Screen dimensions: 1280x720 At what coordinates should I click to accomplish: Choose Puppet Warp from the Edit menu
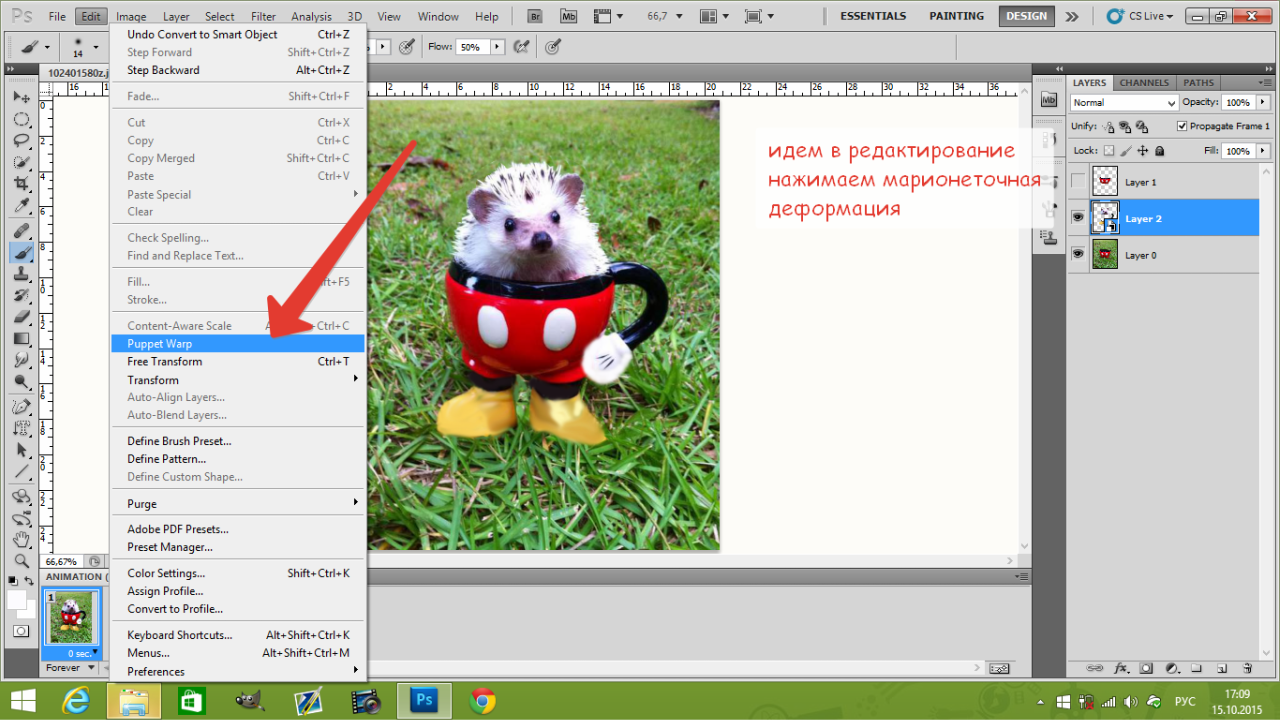click(160, 344)
